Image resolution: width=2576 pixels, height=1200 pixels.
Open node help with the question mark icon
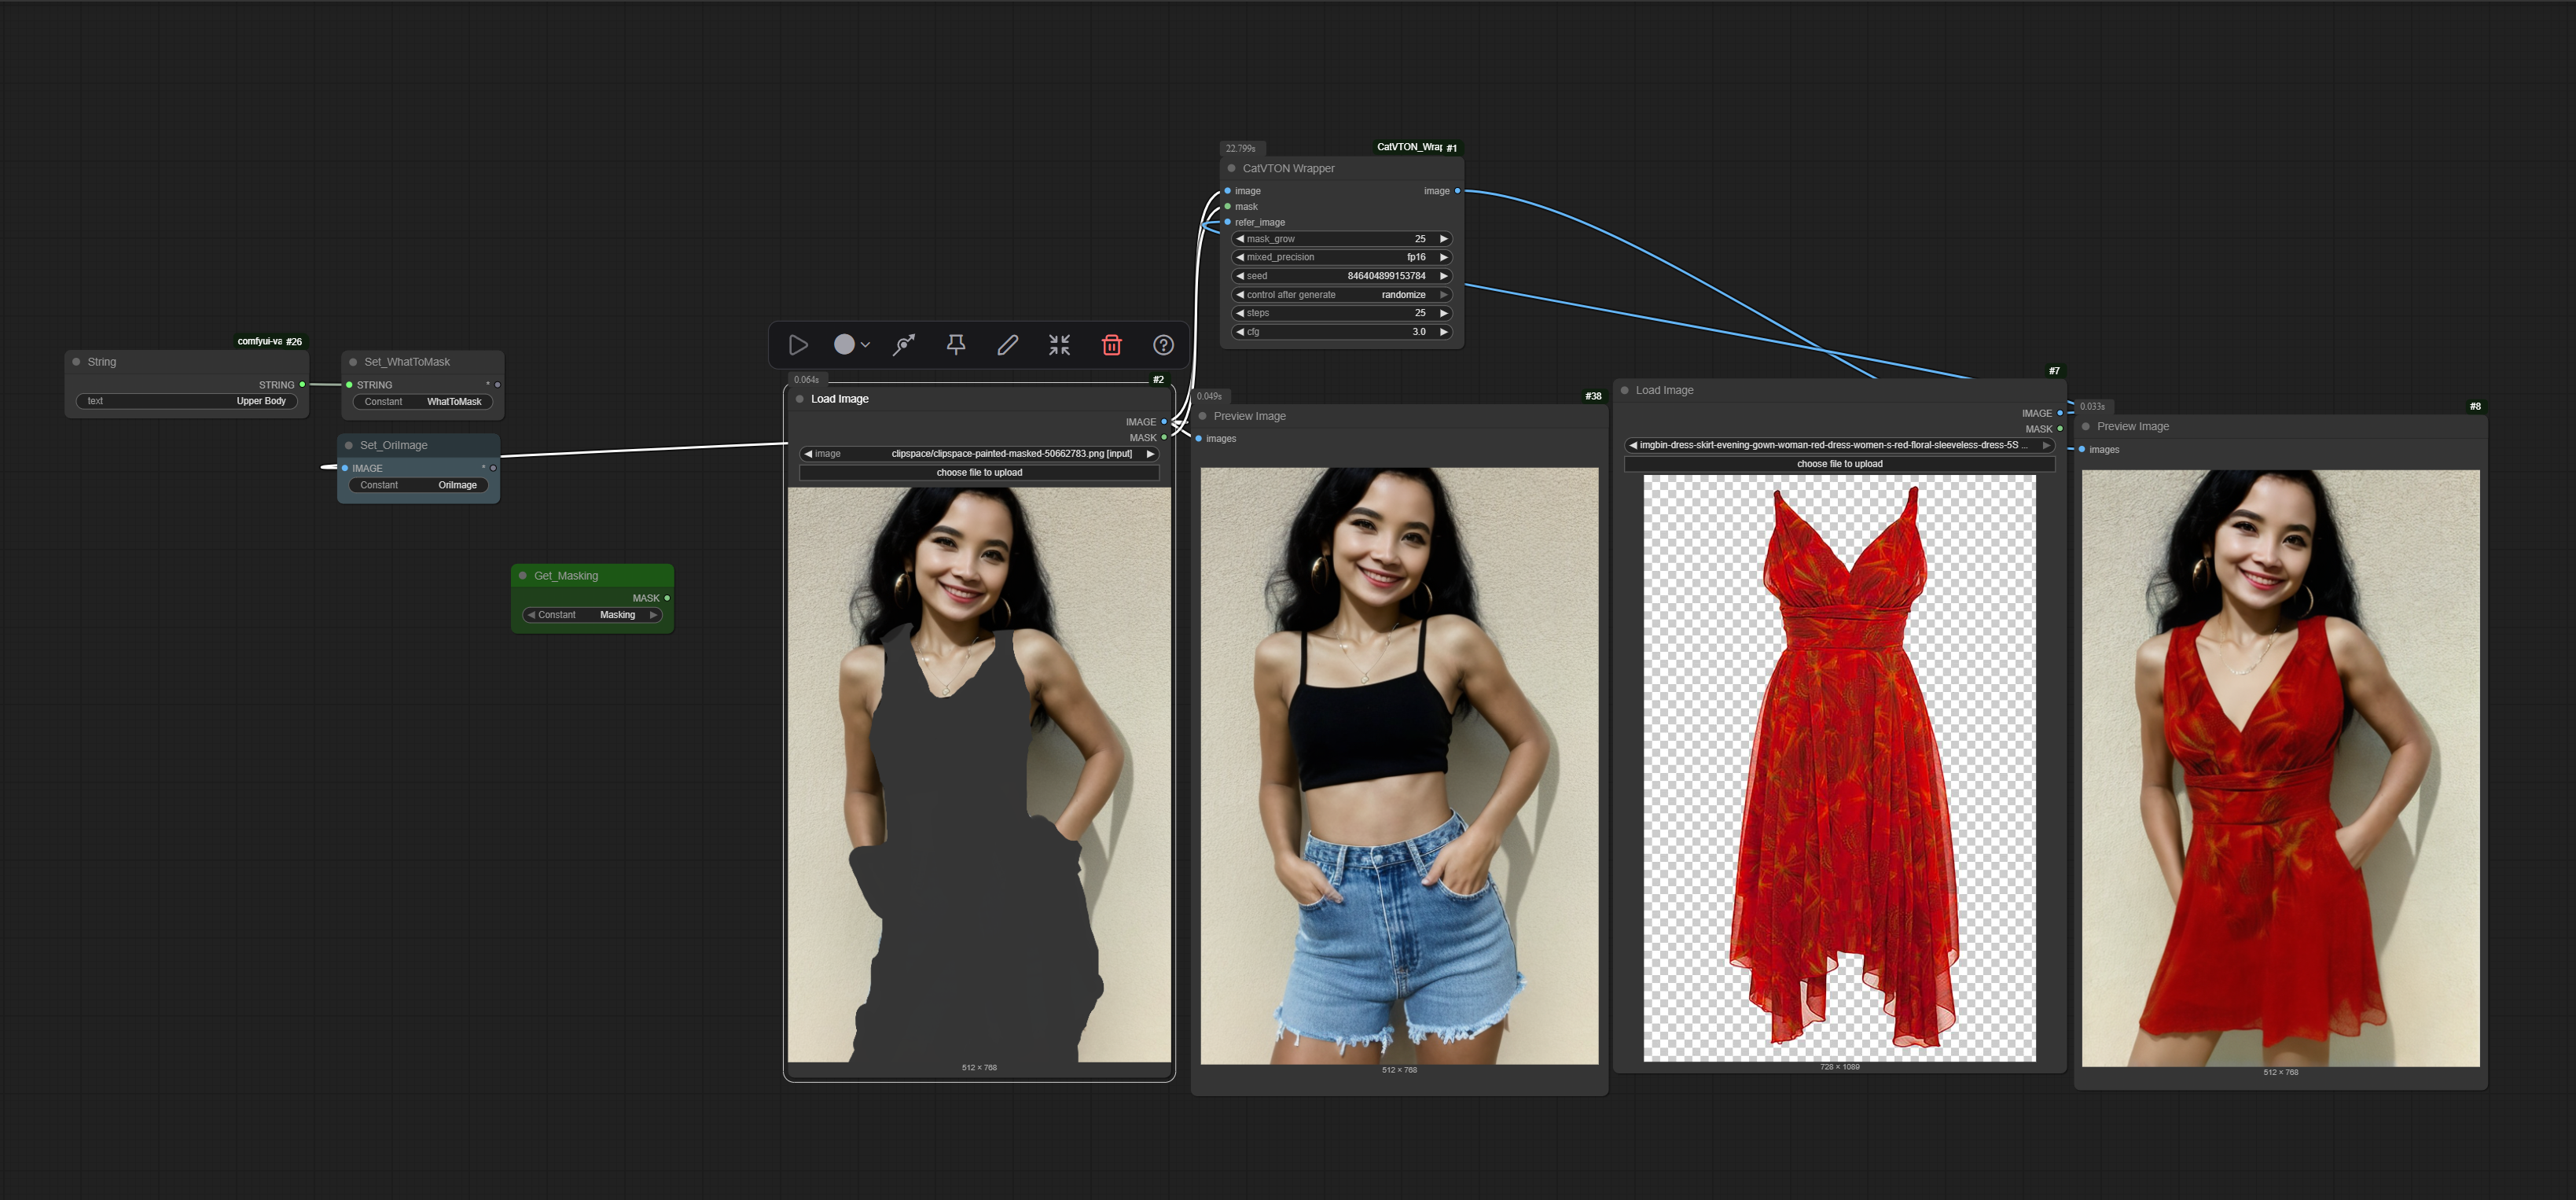pos(1163,345)
